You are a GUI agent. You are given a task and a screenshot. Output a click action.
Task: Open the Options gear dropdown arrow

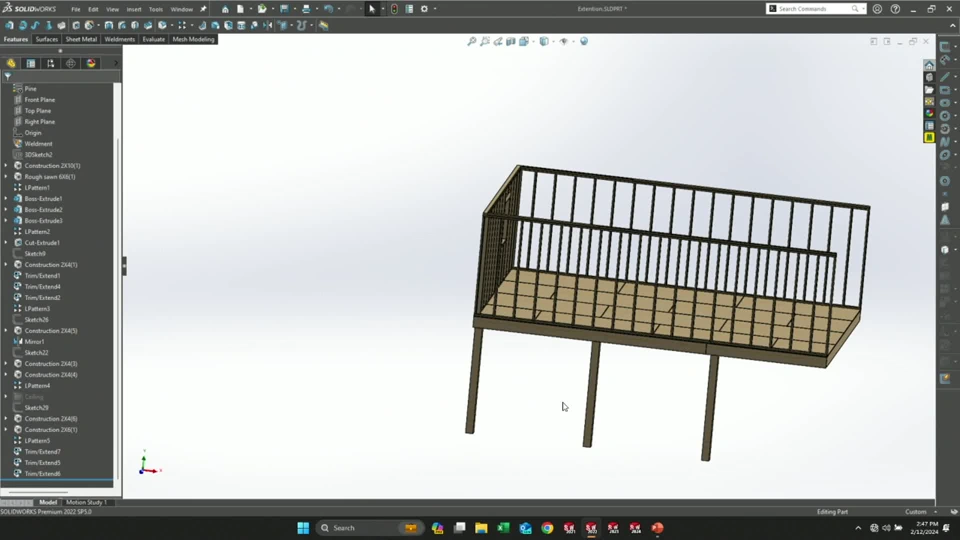(x=435, y=9)
